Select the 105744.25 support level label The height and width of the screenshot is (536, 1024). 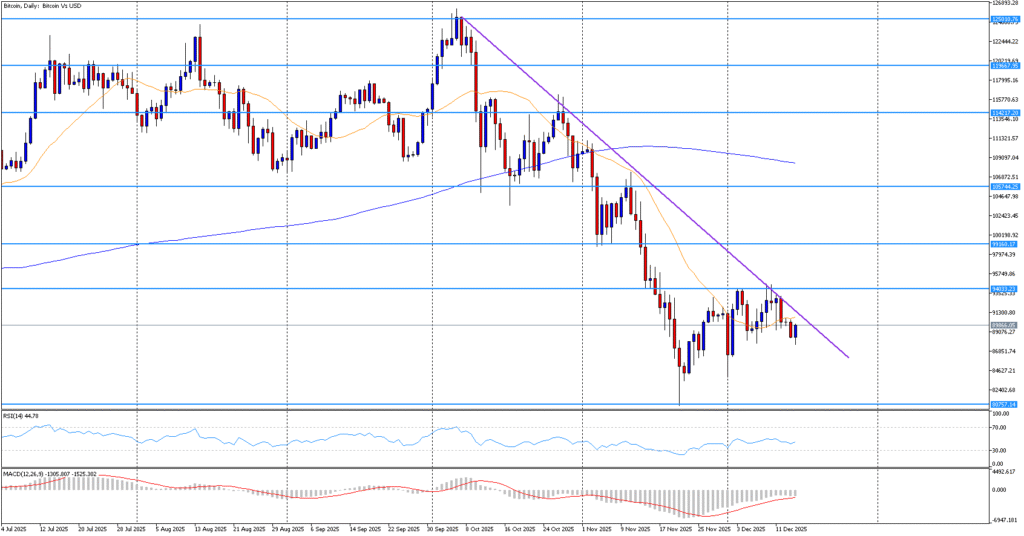tap(1004, 186)
